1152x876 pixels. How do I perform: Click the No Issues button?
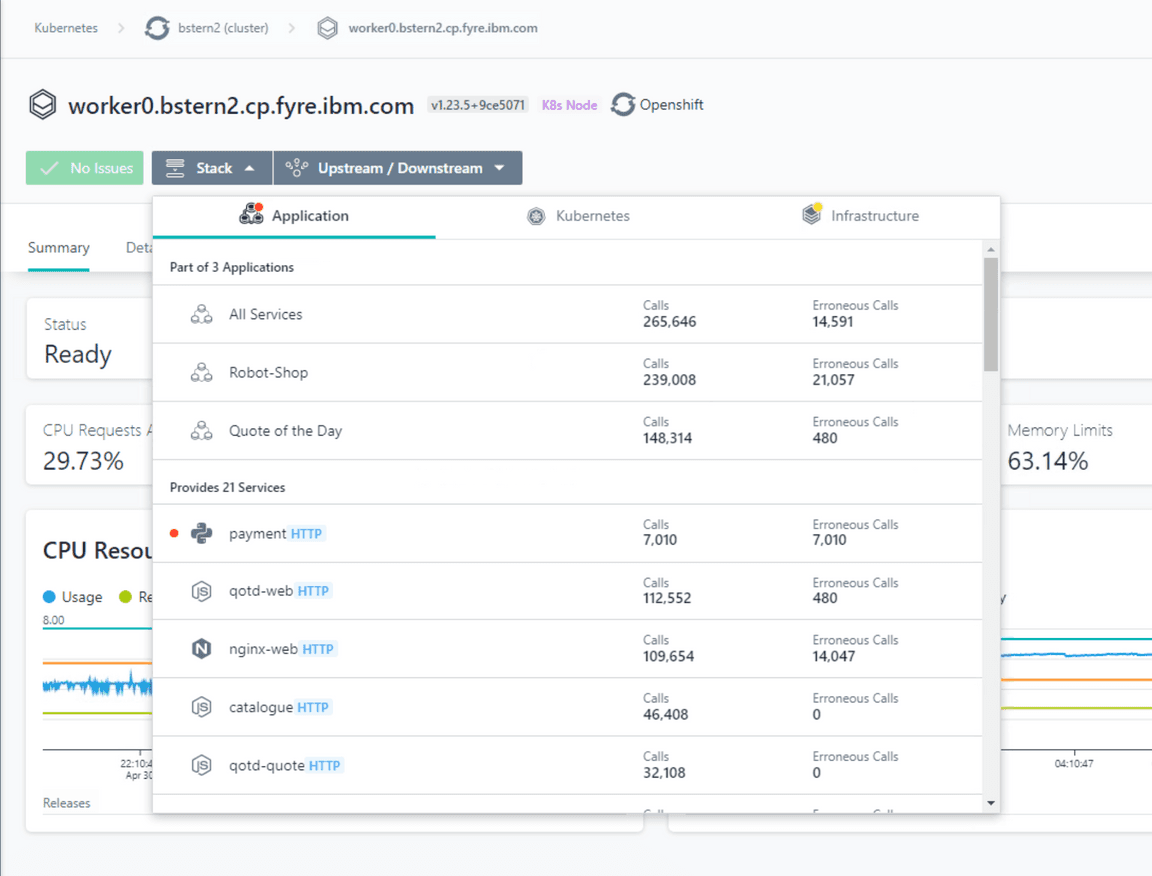pyautogui.click(x=85, y=168)
